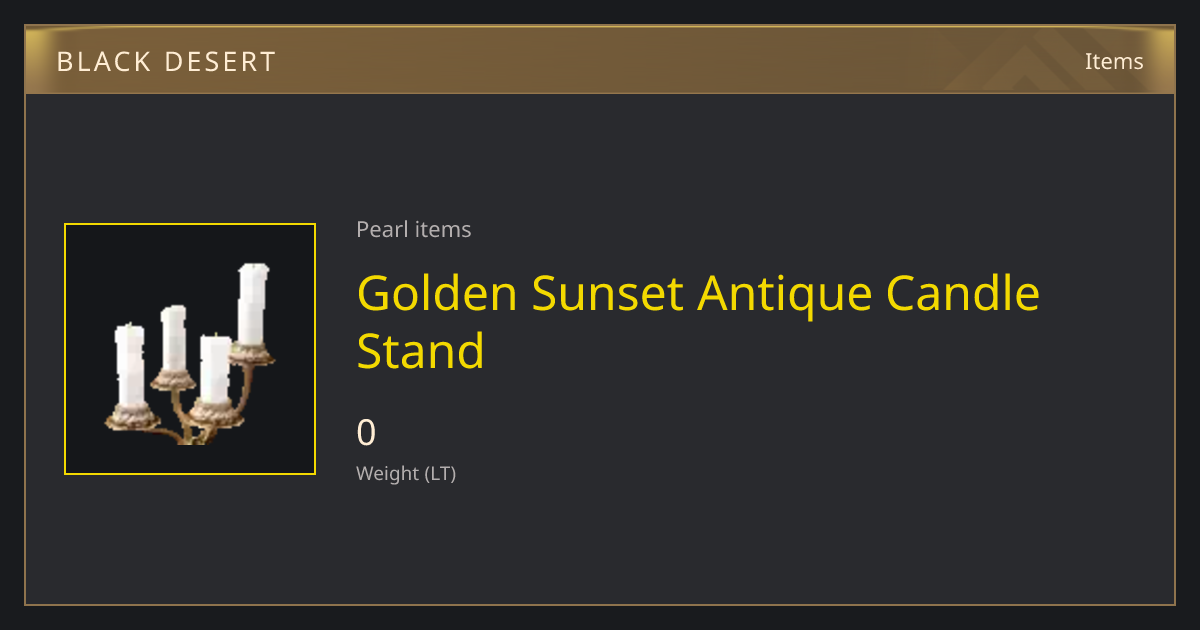Select the weight value 0
1200x630 pixels.
point(366,433)
